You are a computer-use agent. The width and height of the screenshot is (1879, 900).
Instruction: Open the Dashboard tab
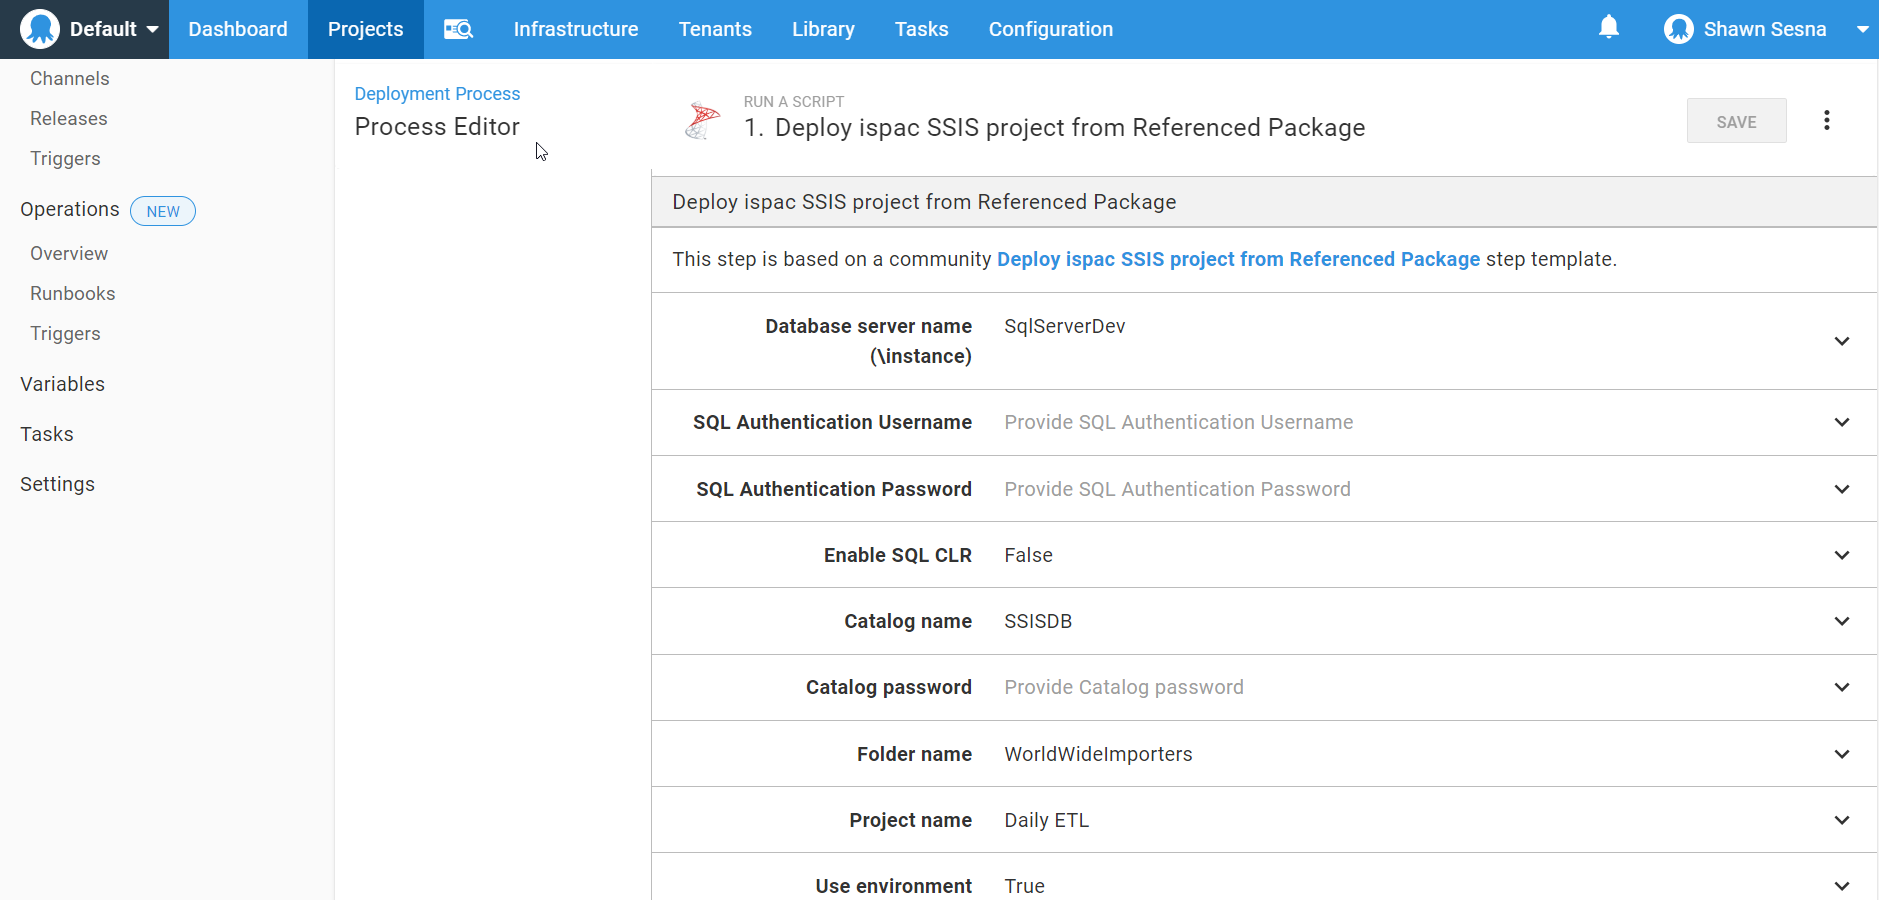238,29
